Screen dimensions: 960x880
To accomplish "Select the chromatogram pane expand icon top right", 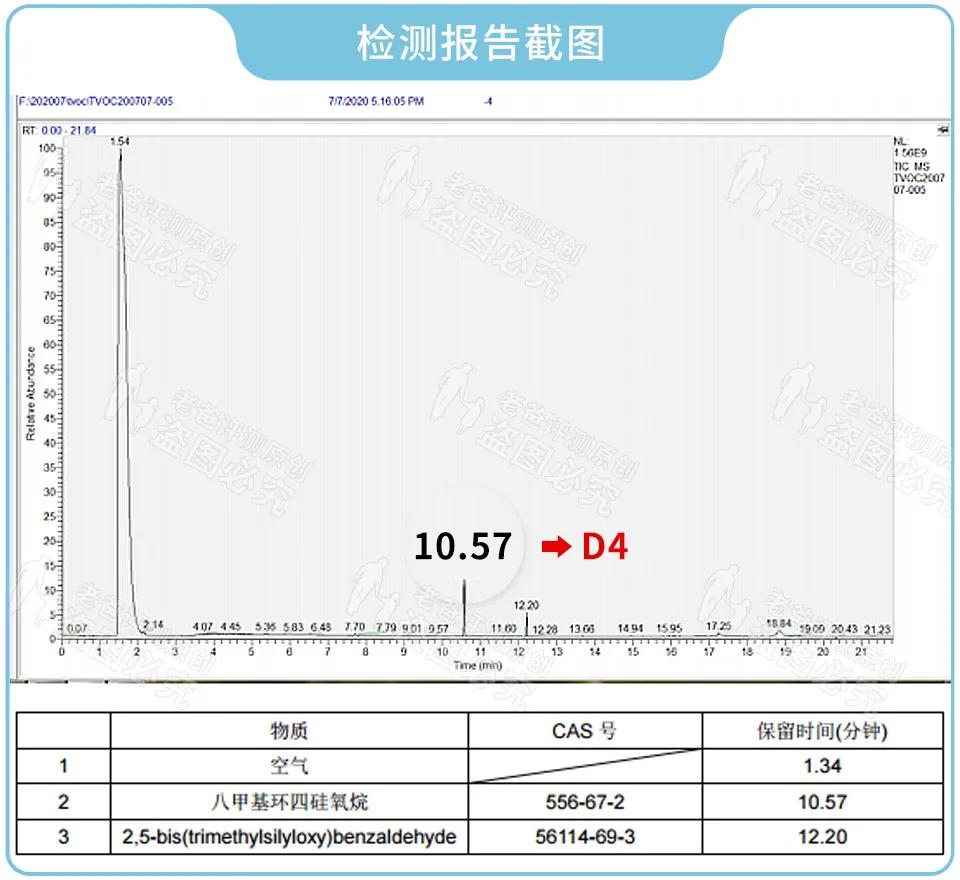I will (x=944, y=127).
